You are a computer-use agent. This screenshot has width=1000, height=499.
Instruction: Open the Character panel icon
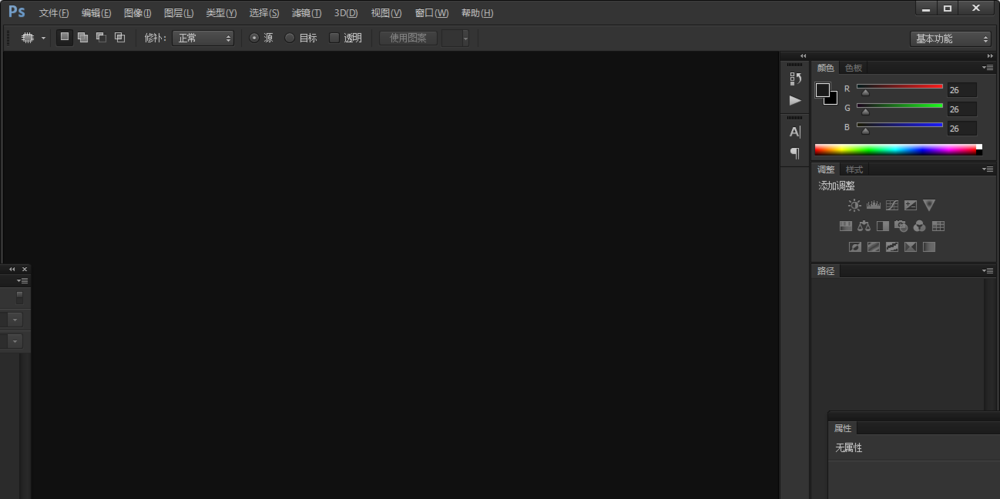point(795,132)
